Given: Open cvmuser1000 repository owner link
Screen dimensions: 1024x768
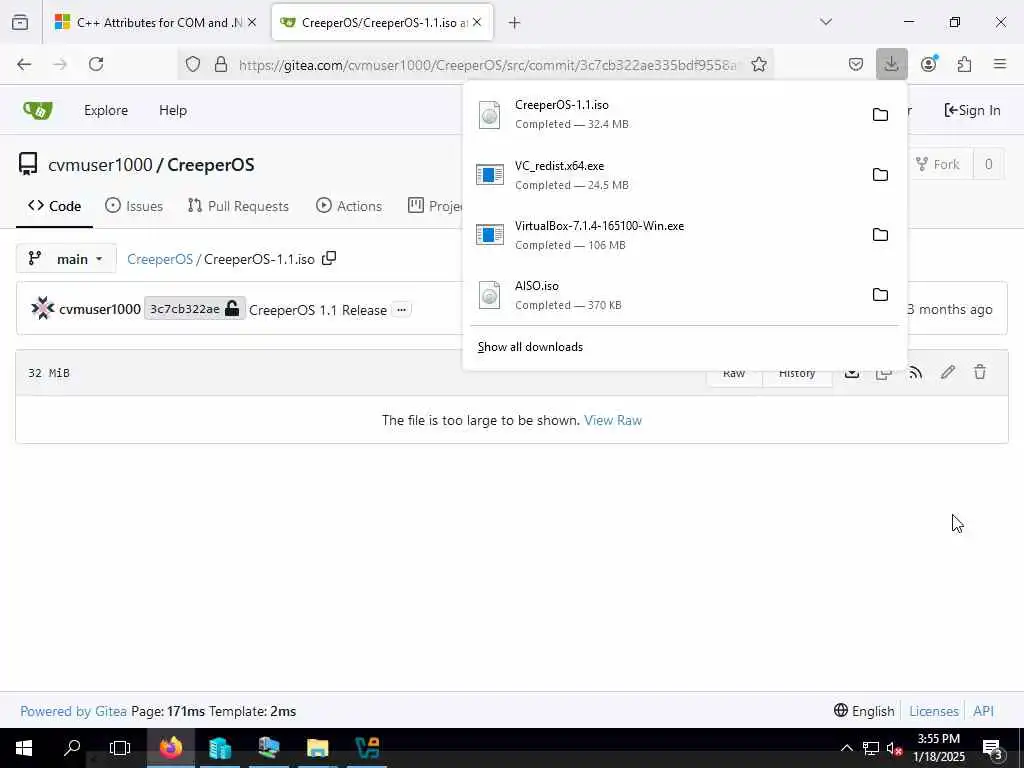Looking at the screenshot, I should [100, 165].
